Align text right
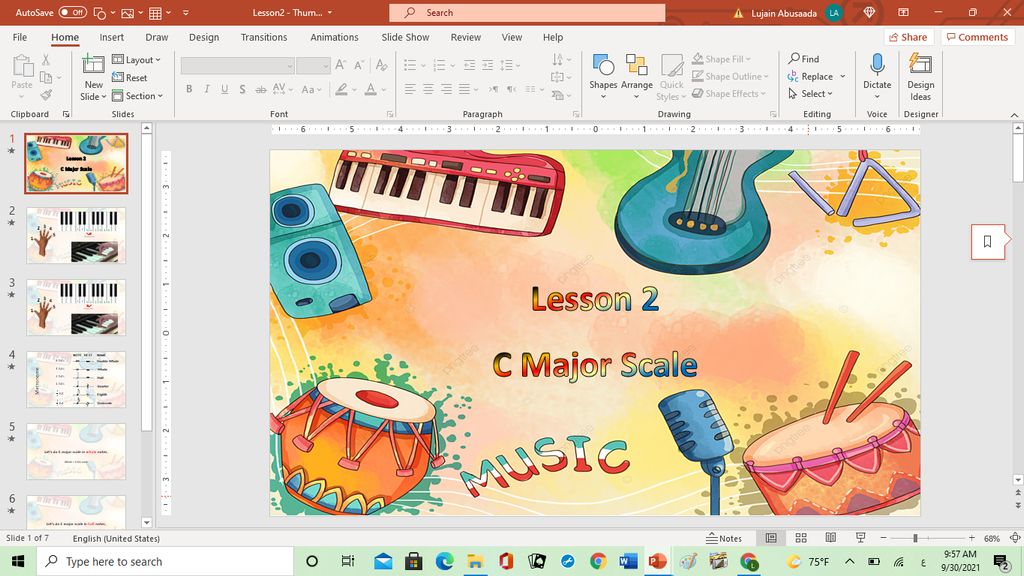1024x576 pixels. point(446,89)
